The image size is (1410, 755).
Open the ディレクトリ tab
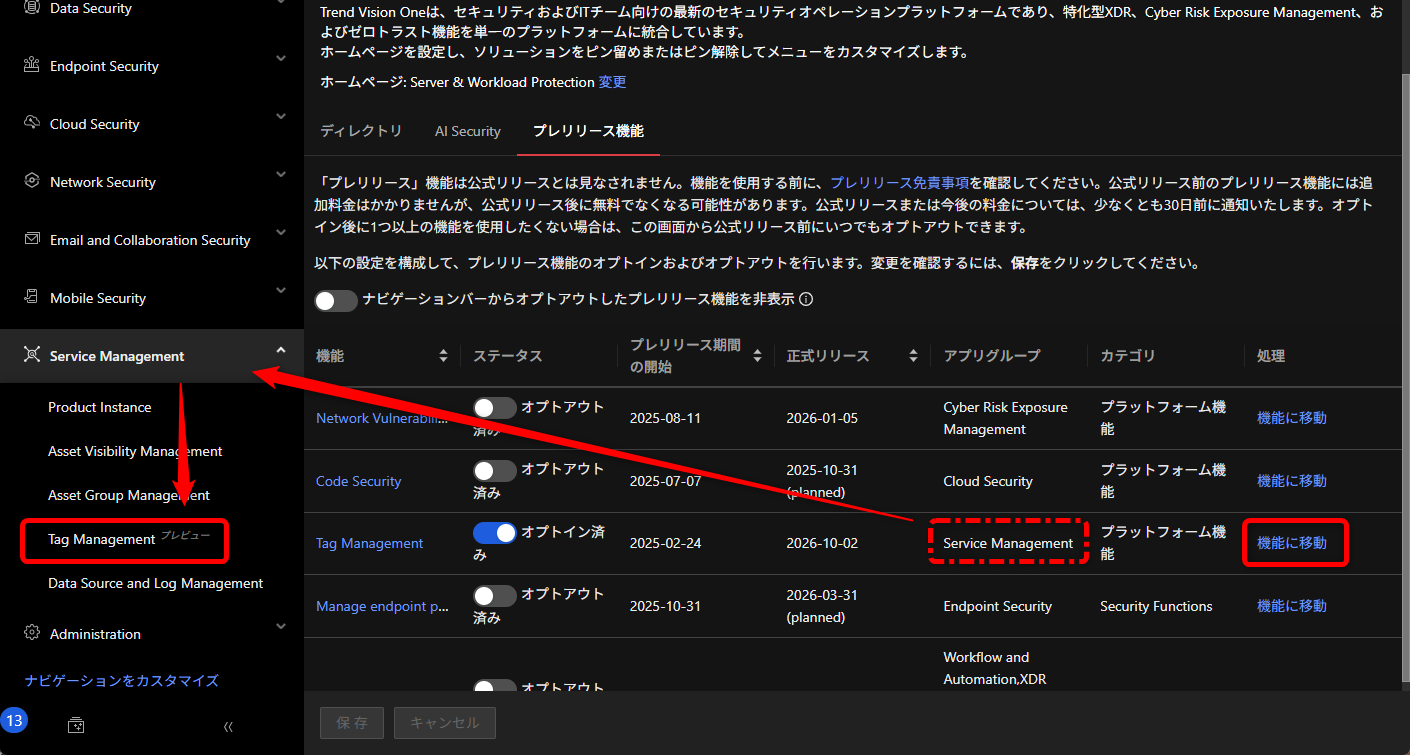point(361,131)
